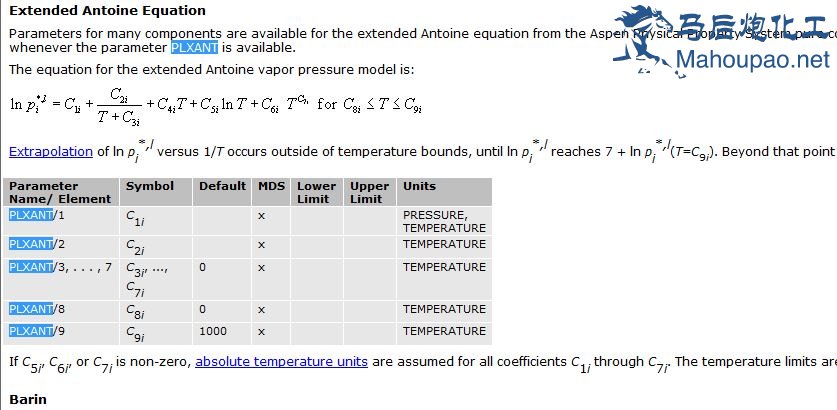Viewport: 837px width, 410px height.
Task: Click the Upper Limit column header
Action: pos(369,192)
